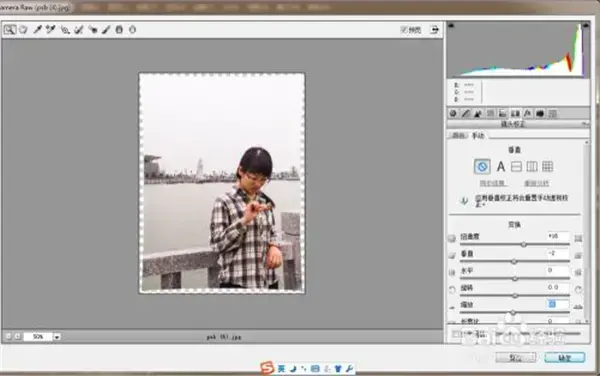Open the Split Toning panel icon

[502, 113]
